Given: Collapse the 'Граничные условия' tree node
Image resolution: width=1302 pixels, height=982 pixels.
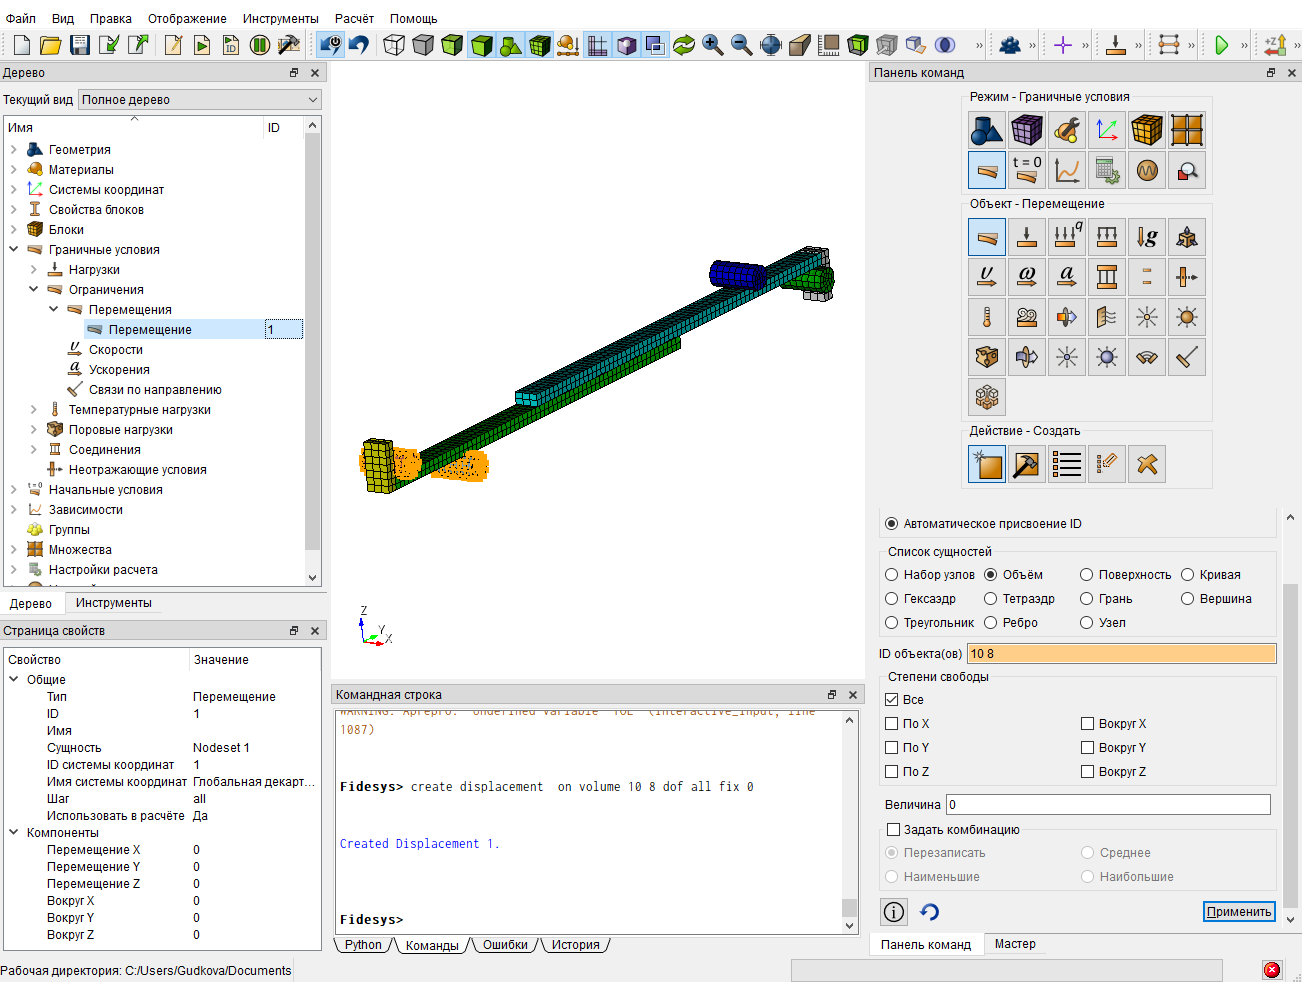Looking at the screenshot, I should point(13,250).
